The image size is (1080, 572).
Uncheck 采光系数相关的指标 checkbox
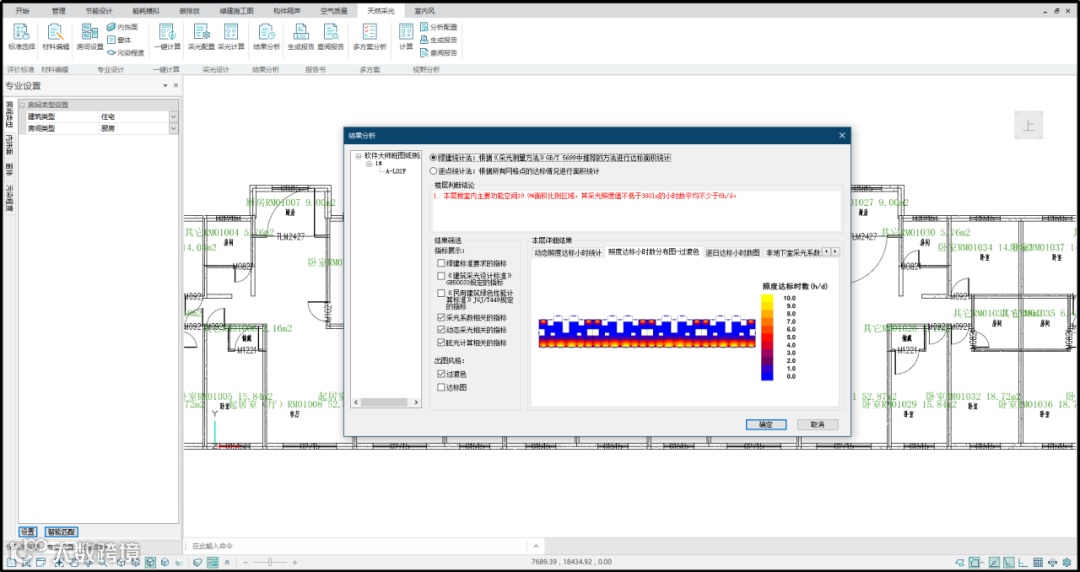coord(442,318)
